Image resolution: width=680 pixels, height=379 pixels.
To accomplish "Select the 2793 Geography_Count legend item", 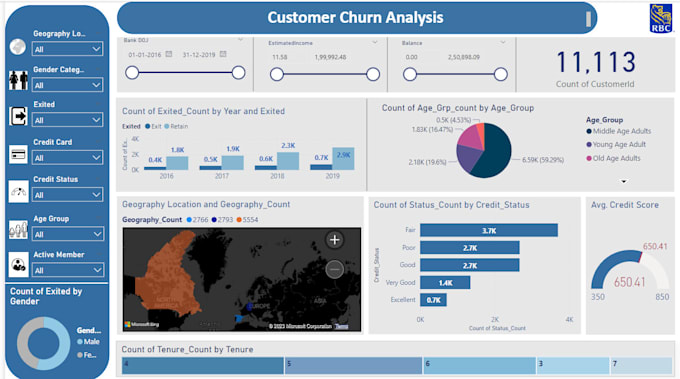I will click(x=222, y=220).
